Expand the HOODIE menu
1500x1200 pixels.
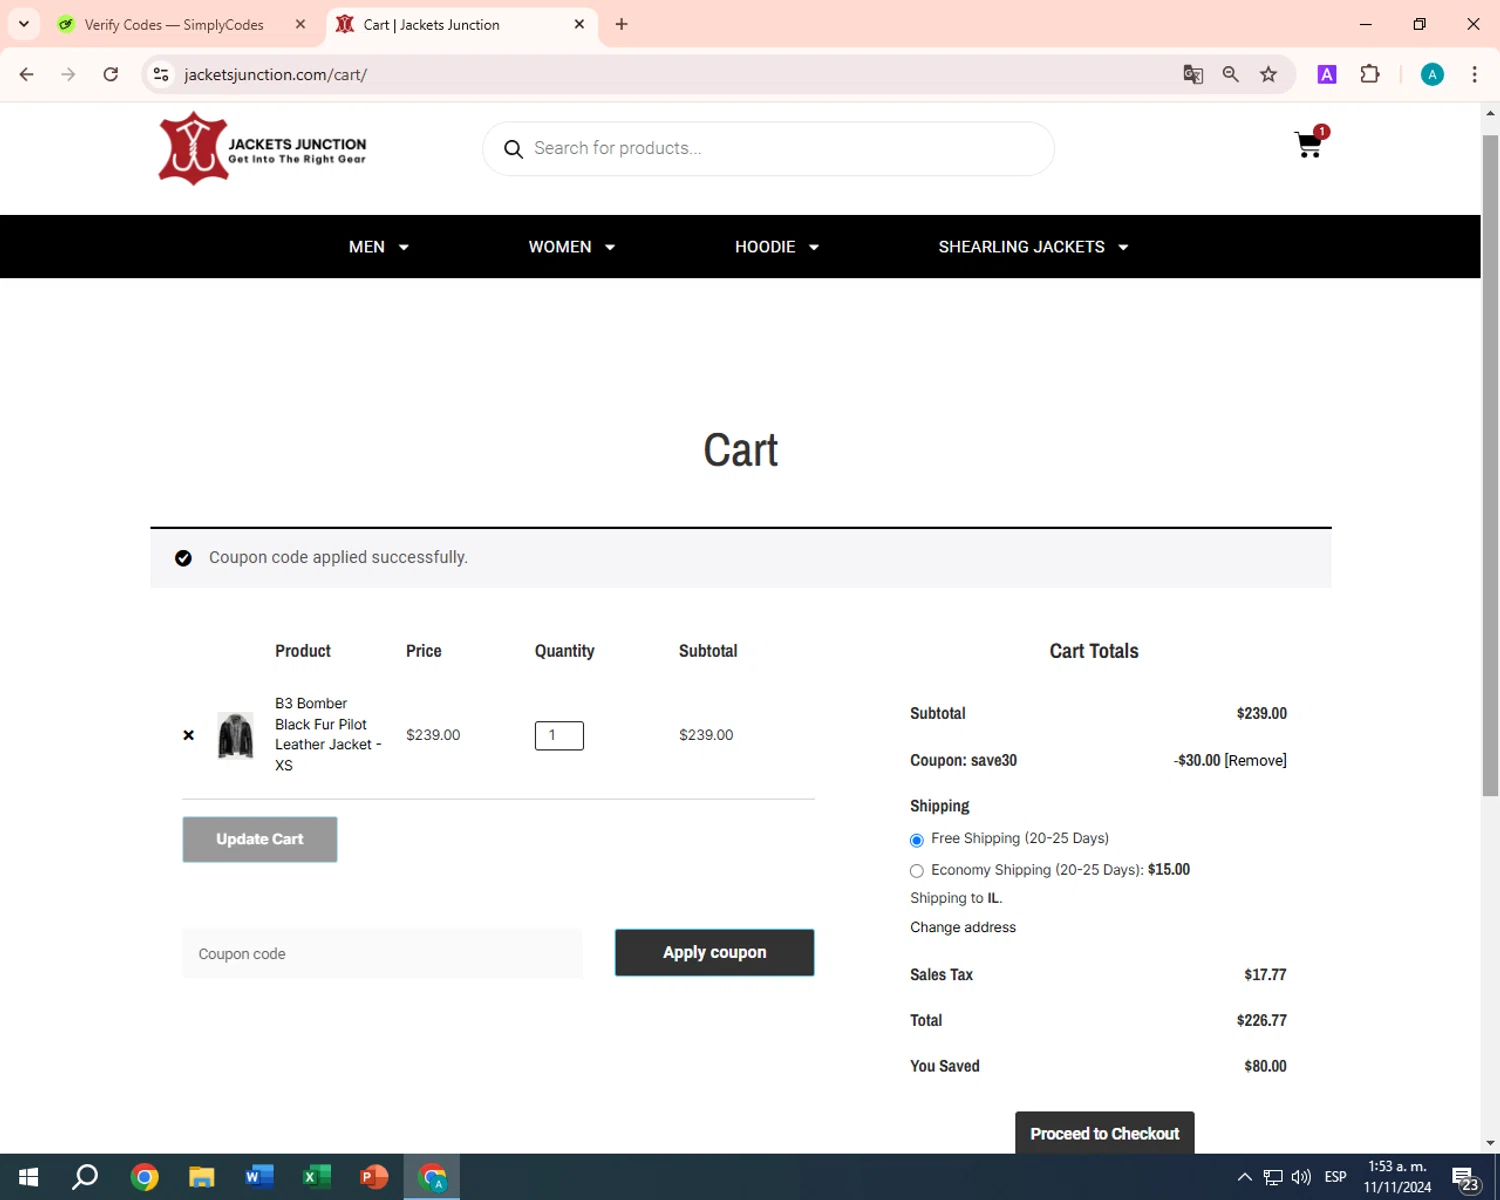pos(777,247)
